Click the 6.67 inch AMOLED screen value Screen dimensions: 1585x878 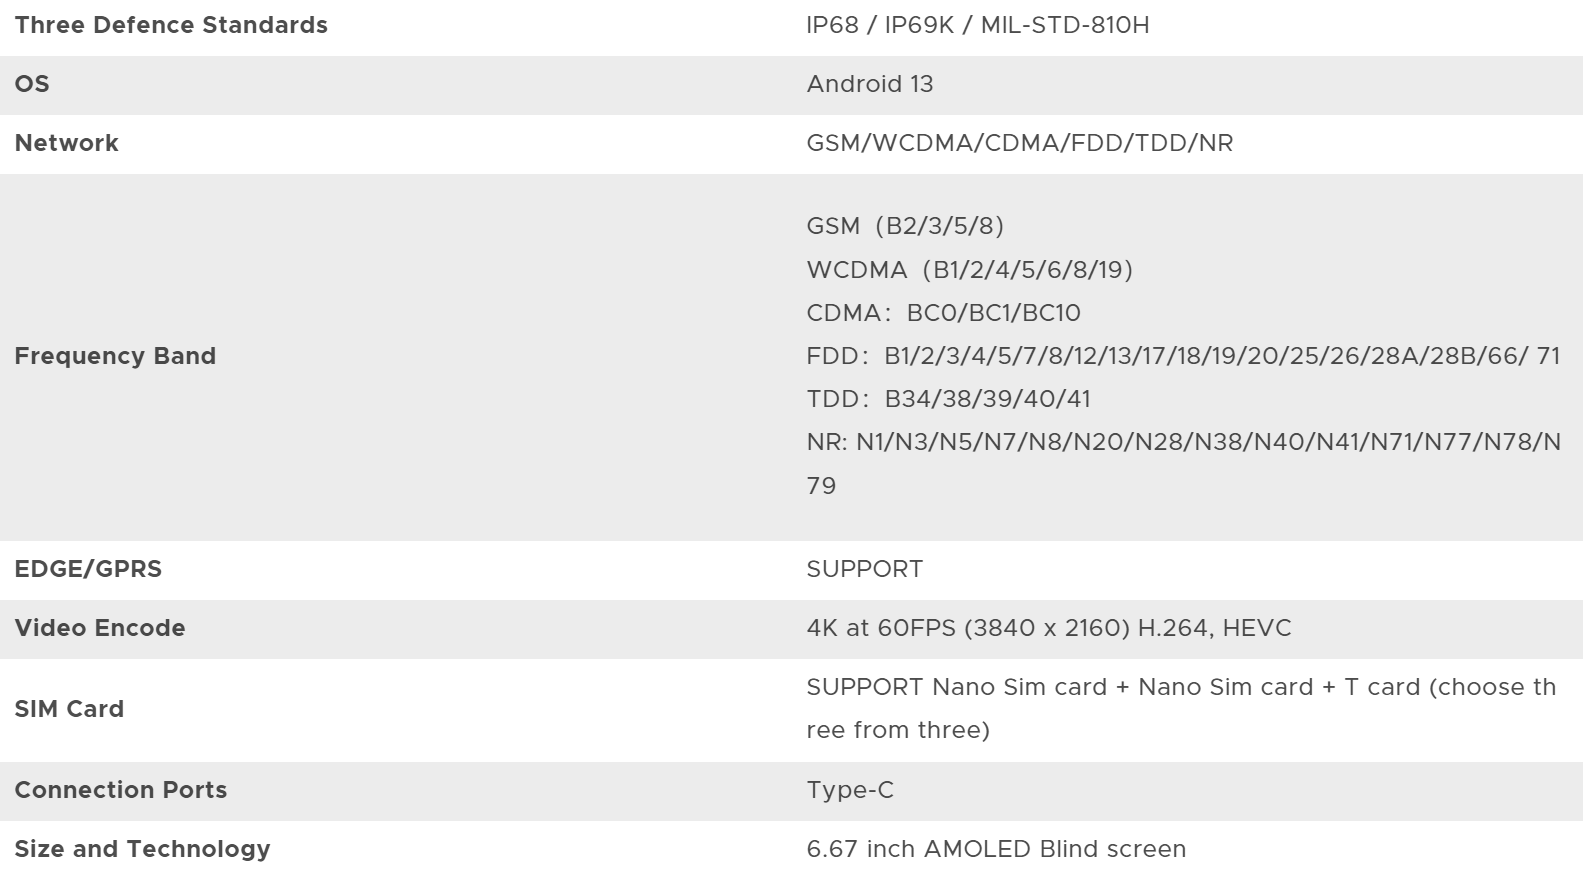pos(995,849)
